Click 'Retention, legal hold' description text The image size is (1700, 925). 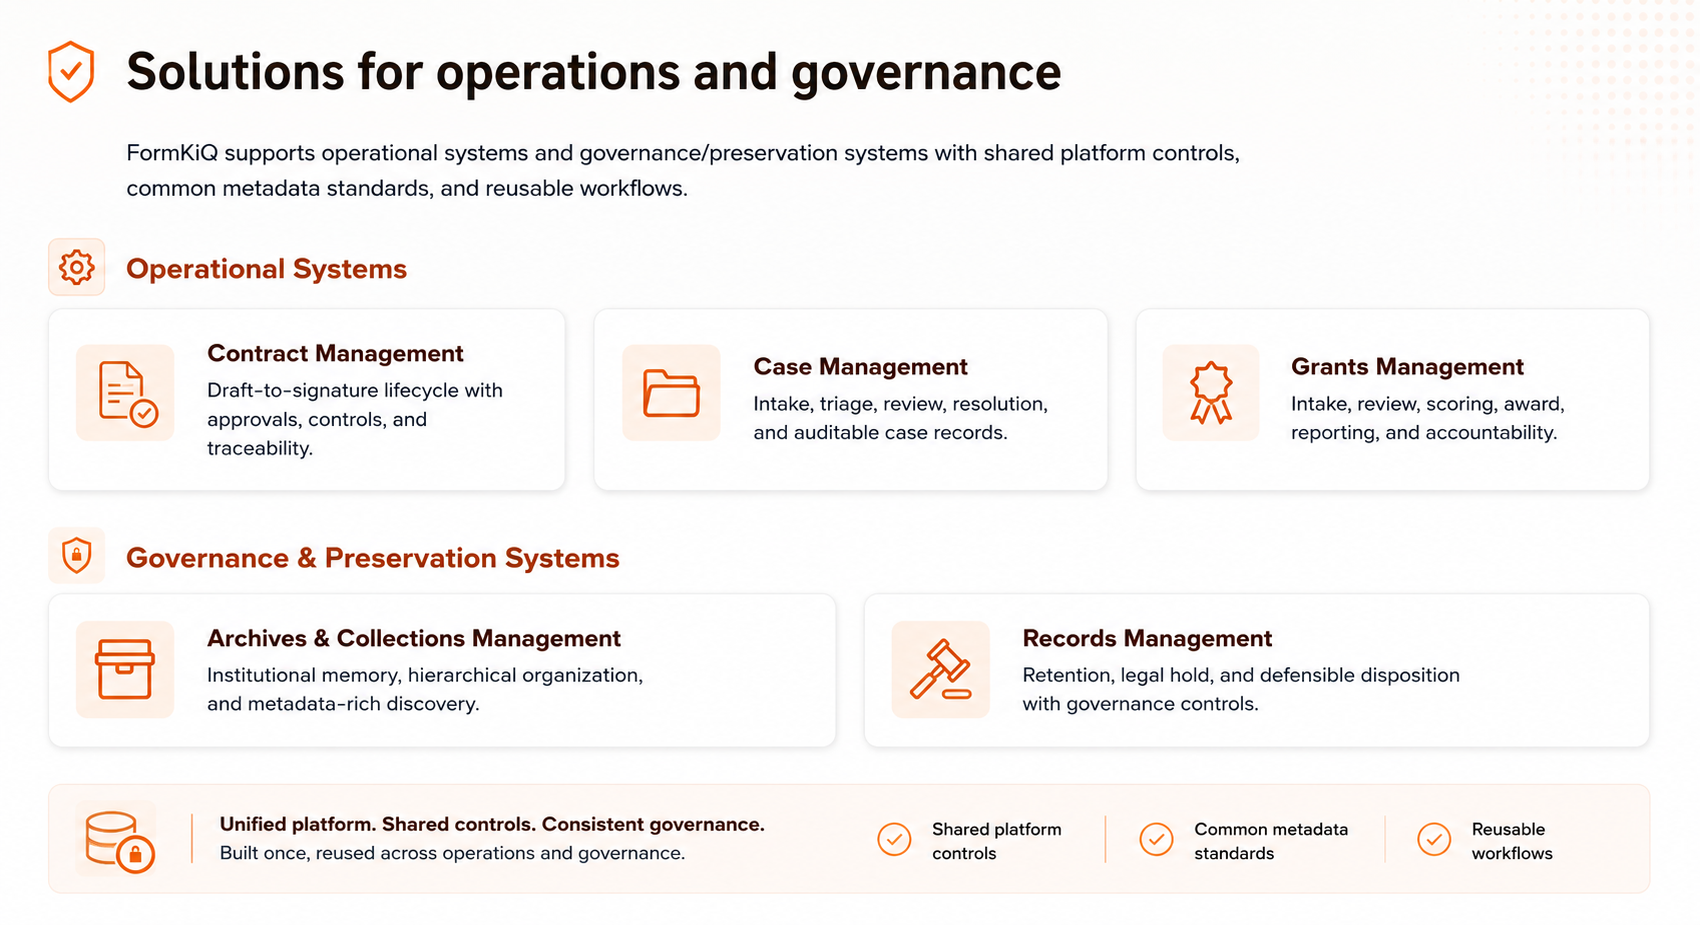coord(1241,689)
